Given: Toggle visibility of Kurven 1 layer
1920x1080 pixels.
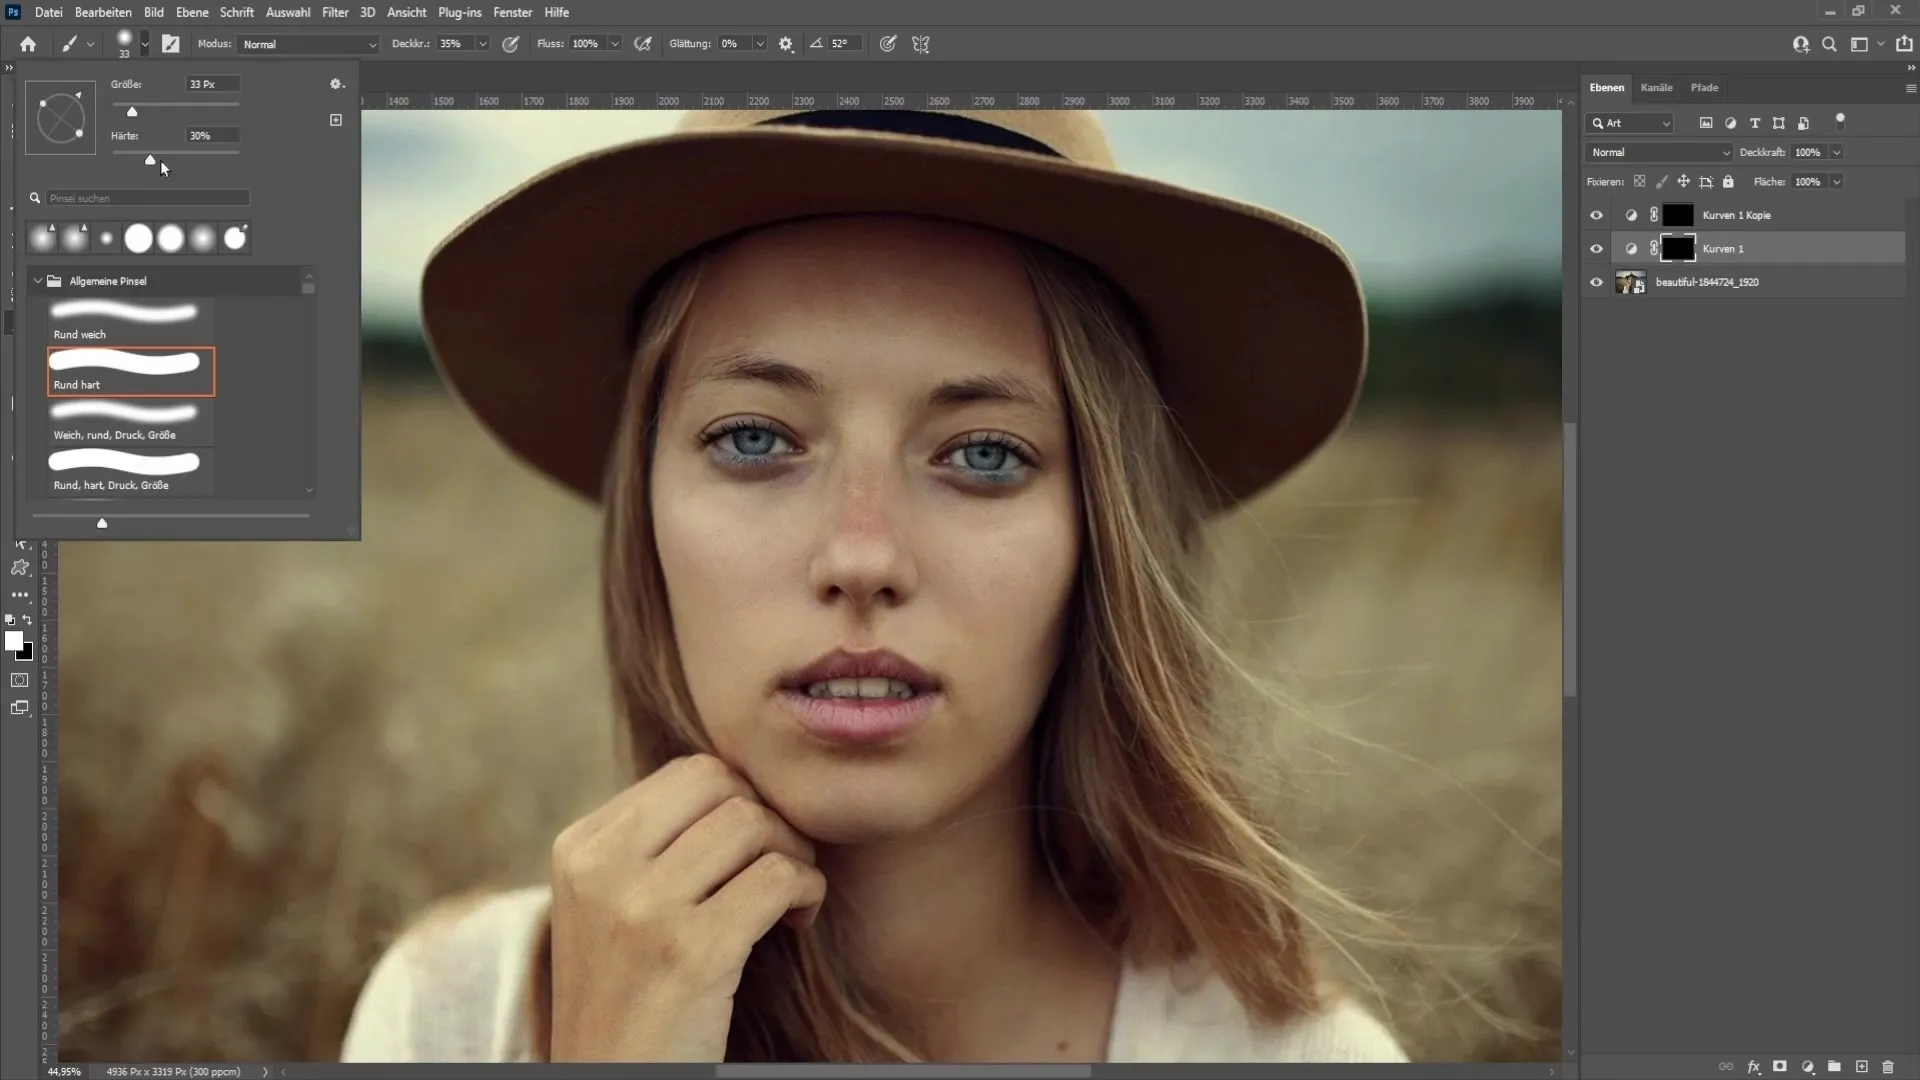Looking at the screenshot, I should click(1597, 248).
